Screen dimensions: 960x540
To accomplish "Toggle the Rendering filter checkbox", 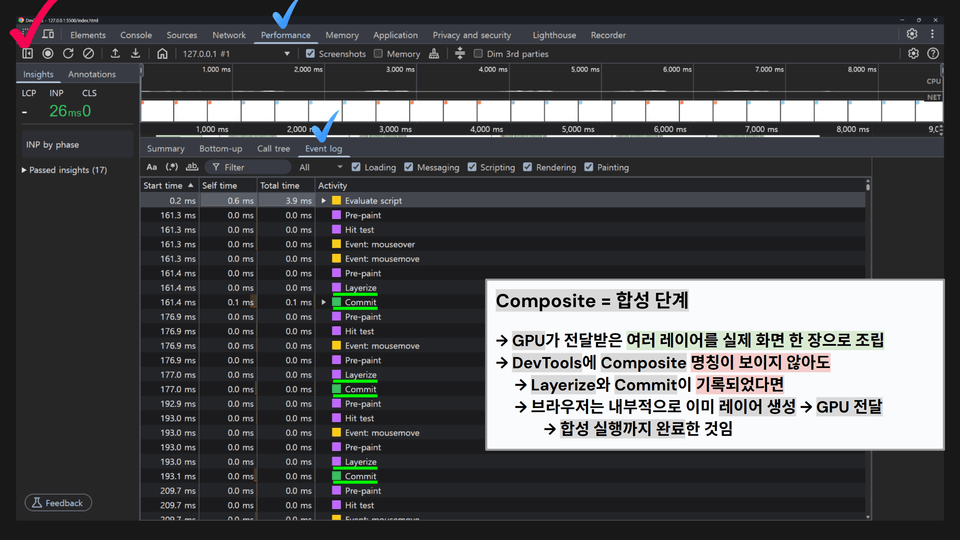I will pyautogui.click(x=528, y=167).
